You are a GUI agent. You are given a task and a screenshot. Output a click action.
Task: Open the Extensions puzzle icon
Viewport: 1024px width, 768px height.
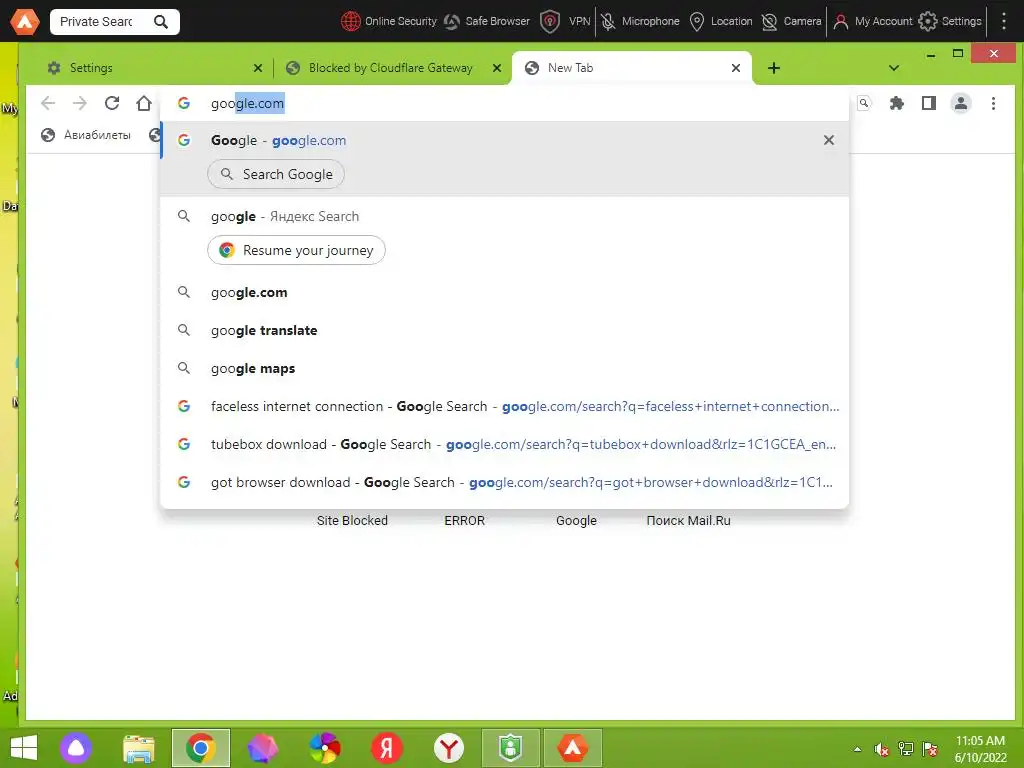(x=897, y=103)
